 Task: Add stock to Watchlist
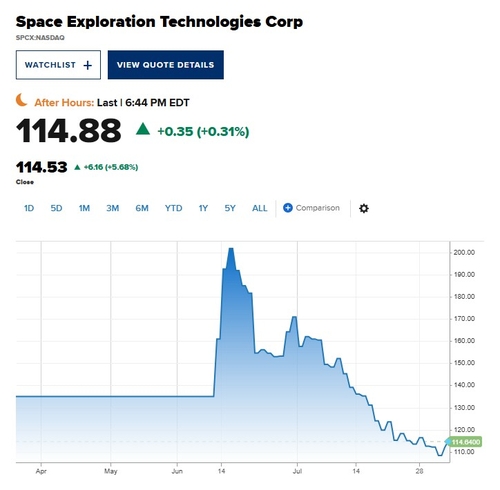[58, 65]
